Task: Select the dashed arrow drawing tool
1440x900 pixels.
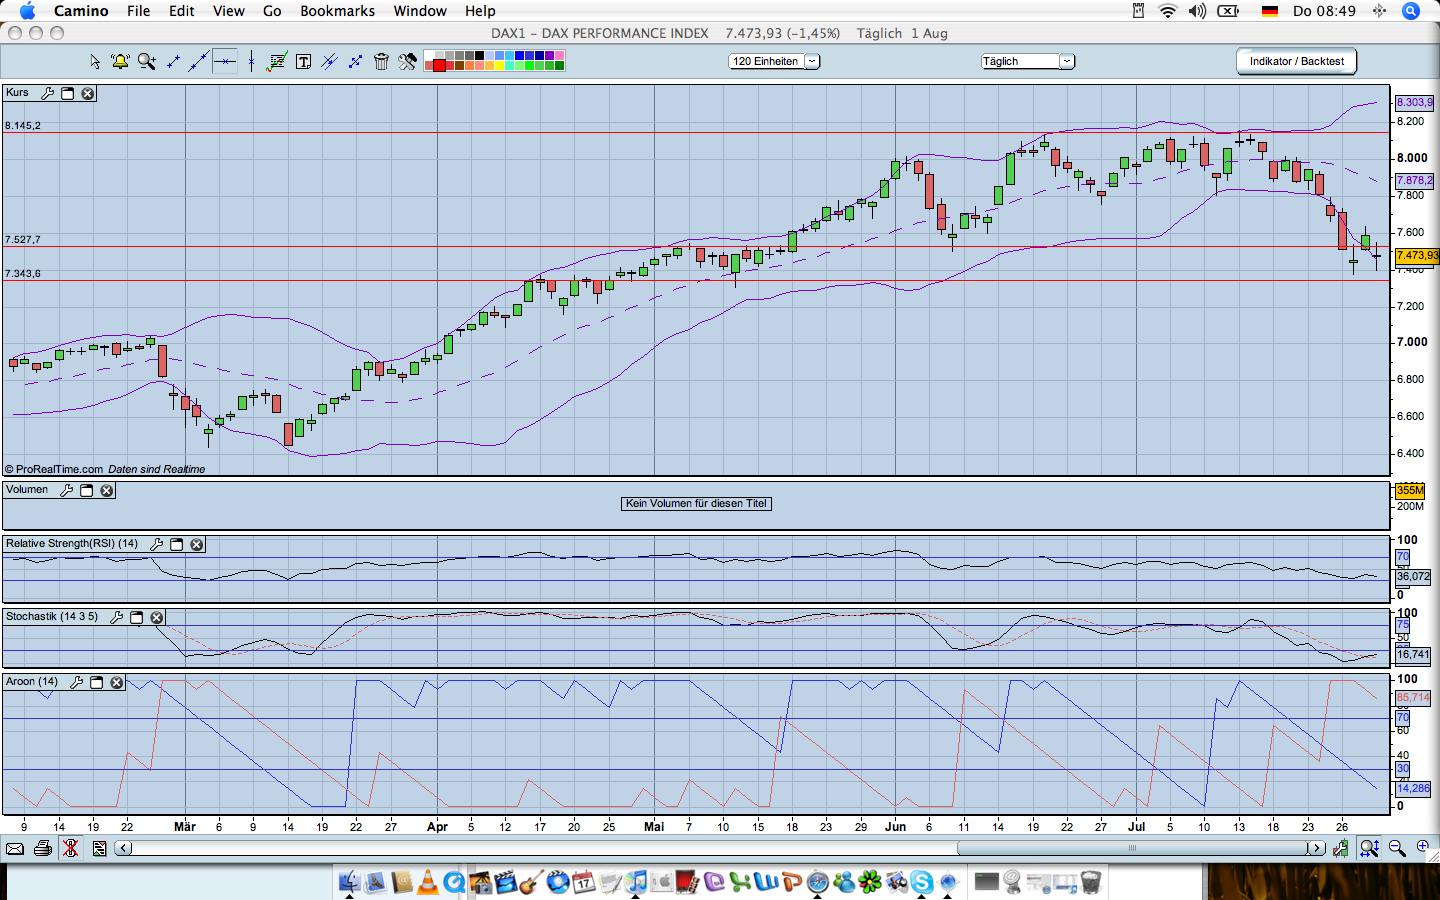Action: tap(355, 62)
